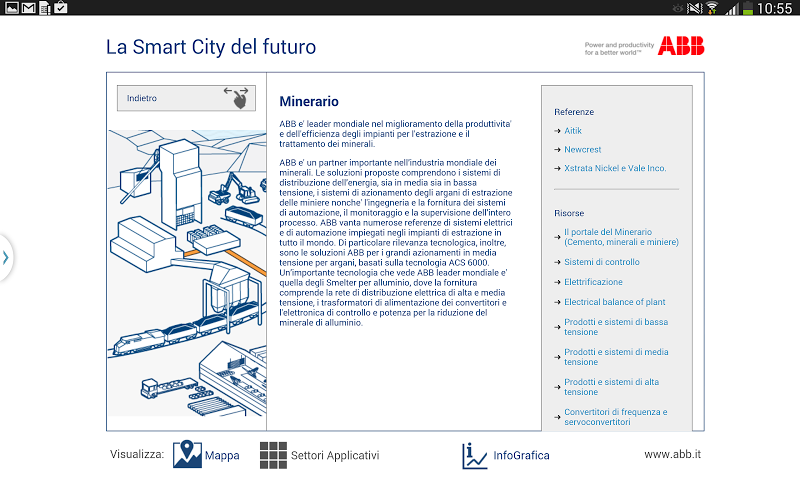Tap document notification icon in status bar
Viewport: 800px width, 500px height.
tap(45, 8)
